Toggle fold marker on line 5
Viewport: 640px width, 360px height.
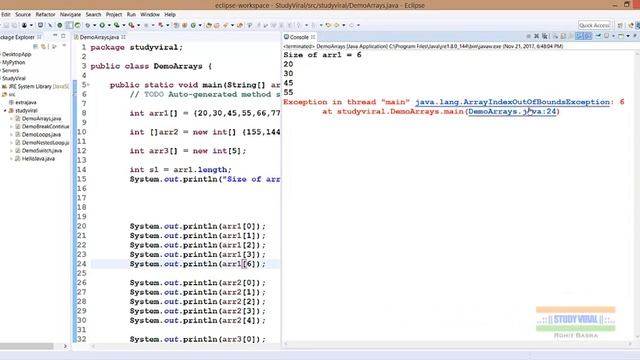[x=88, y=85]
